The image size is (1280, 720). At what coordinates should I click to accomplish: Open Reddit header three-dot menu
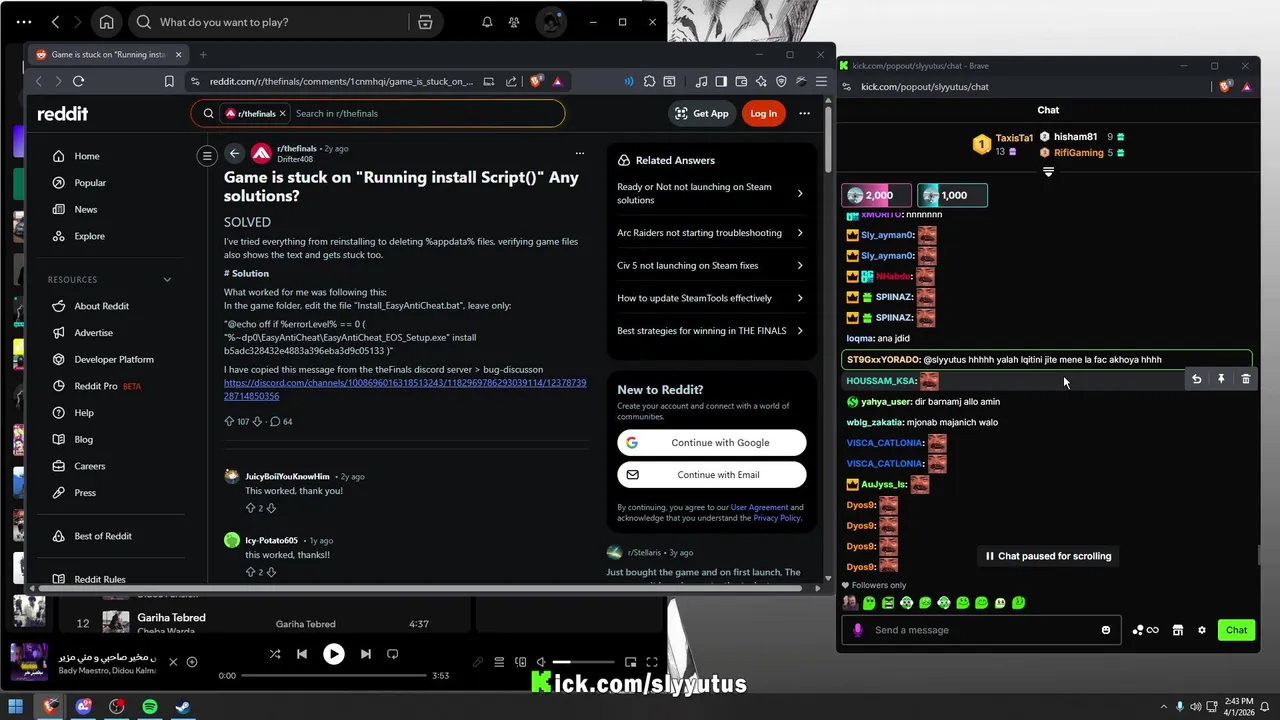(x=804, y=114)
